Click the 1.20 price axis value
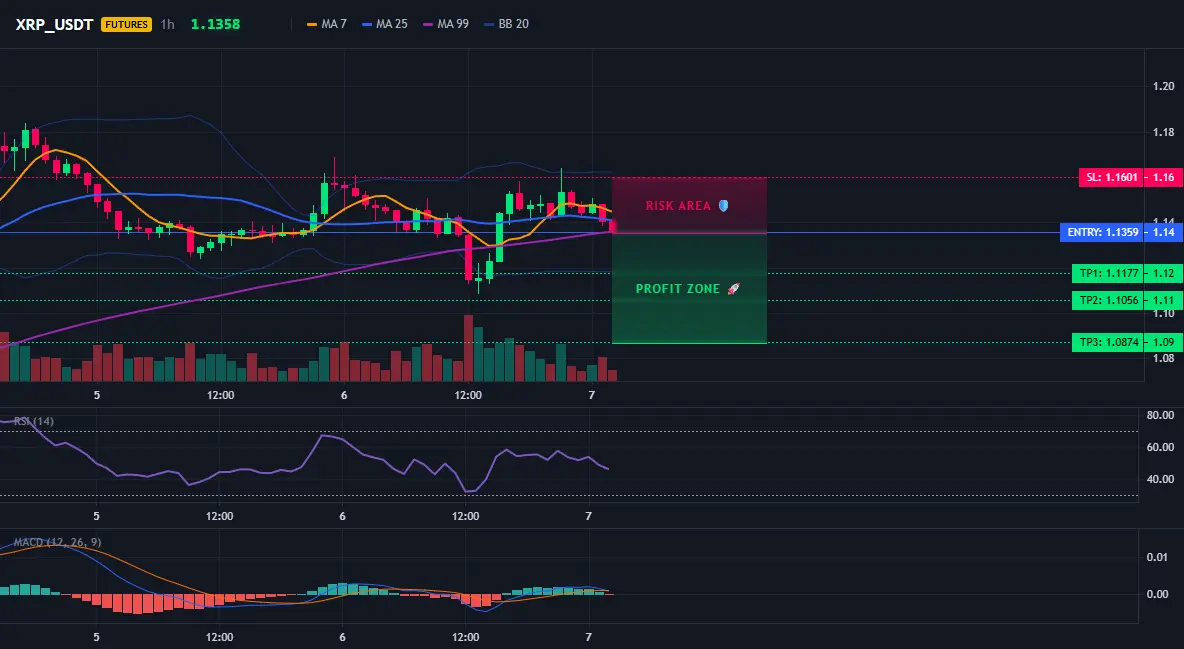The height and width of the screenshot is (649, 1184). click(x=1164, y=86)
